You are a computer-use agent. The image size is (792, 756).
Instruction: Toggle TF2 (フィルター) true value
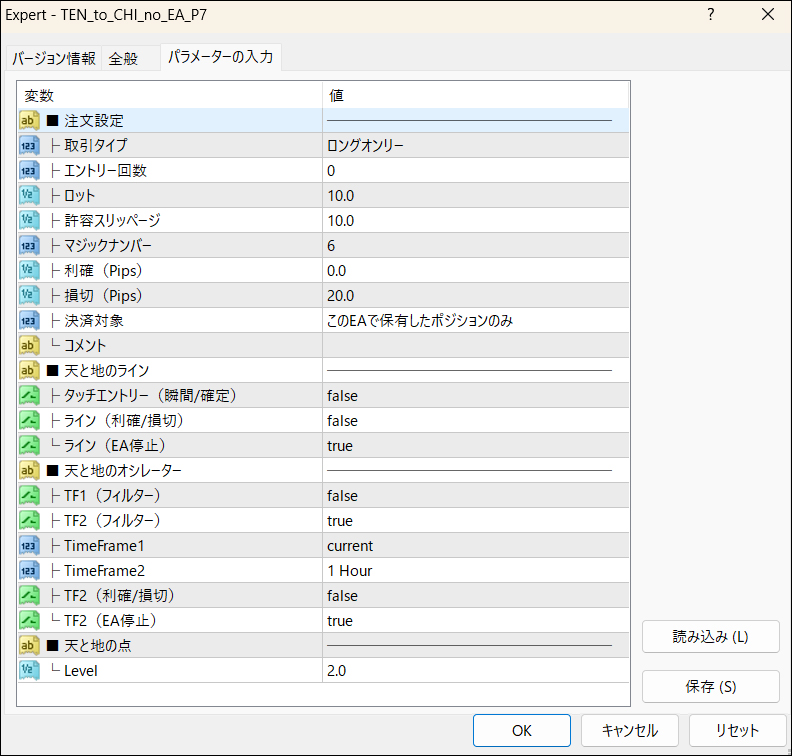pyautogui.click(x=475, y=521)
